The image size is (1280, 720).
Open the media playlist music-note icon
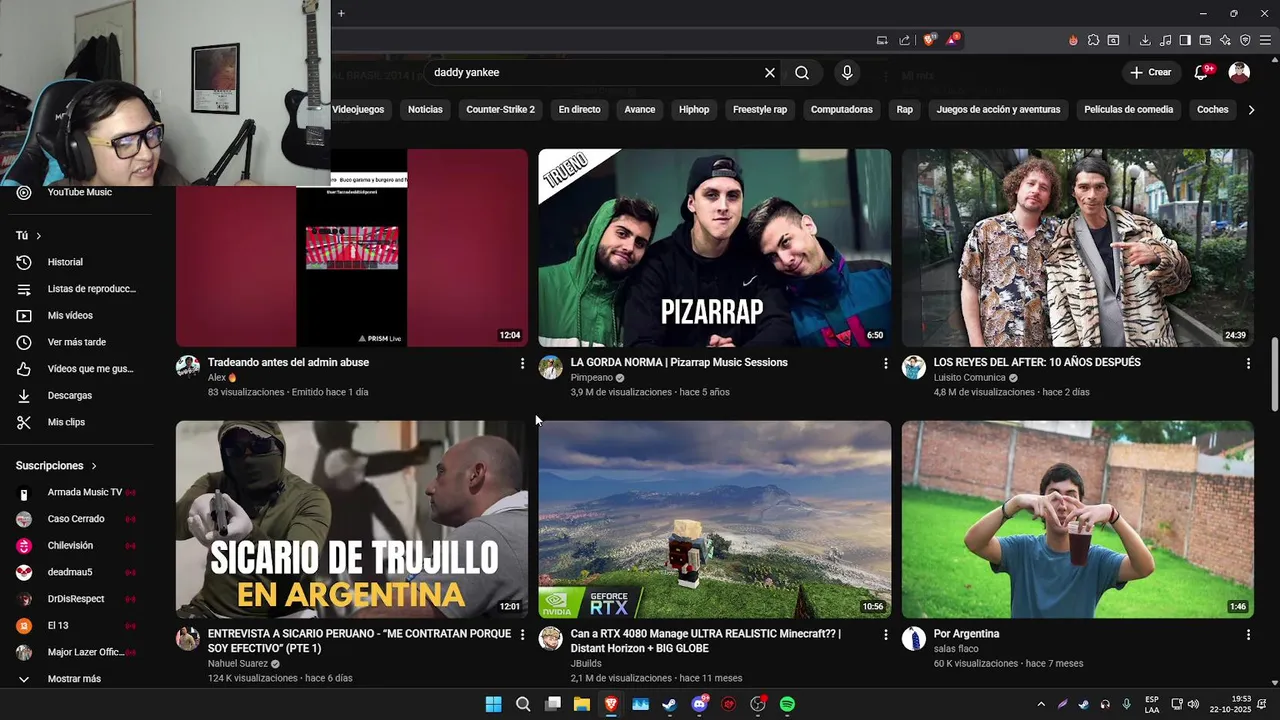(1165, 40)
